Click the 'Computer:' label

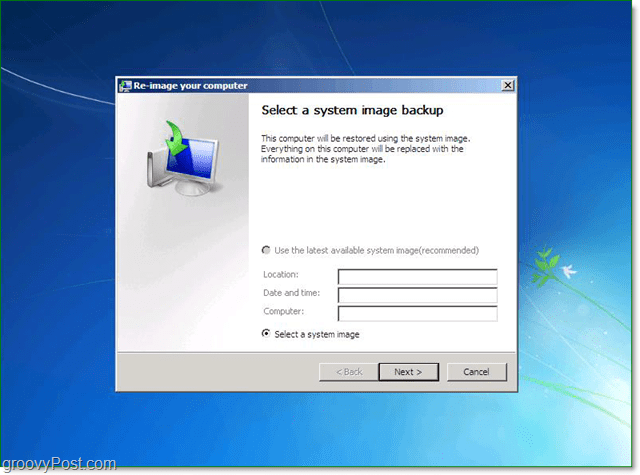284,311
